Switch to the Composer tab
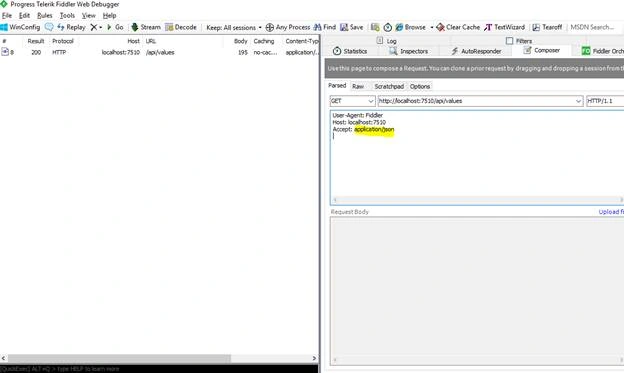624x373 pixels. [x=542, y=50]
